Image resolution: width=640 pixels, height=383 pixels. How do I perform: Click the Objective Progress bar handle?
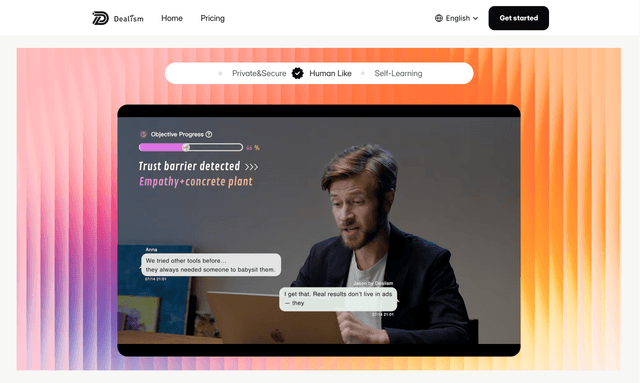pos(186,147)
